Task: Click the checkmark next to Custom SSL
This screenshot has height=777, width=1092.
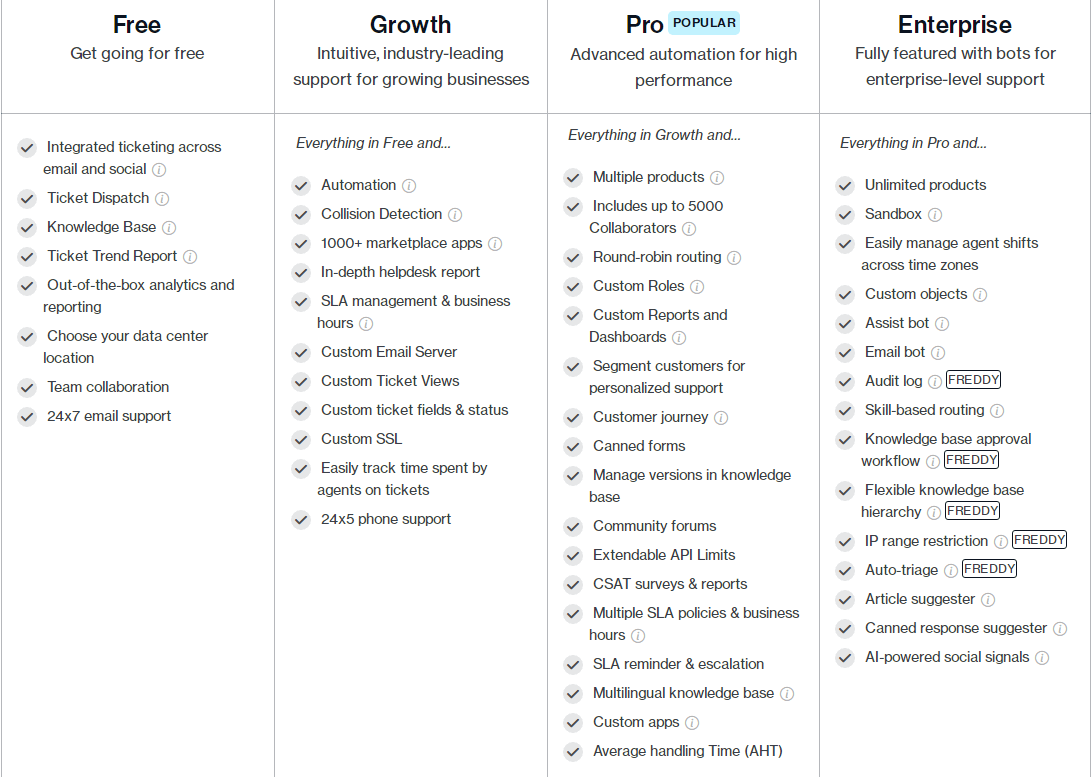Action: pyautogui.click(x=301, y=440)
